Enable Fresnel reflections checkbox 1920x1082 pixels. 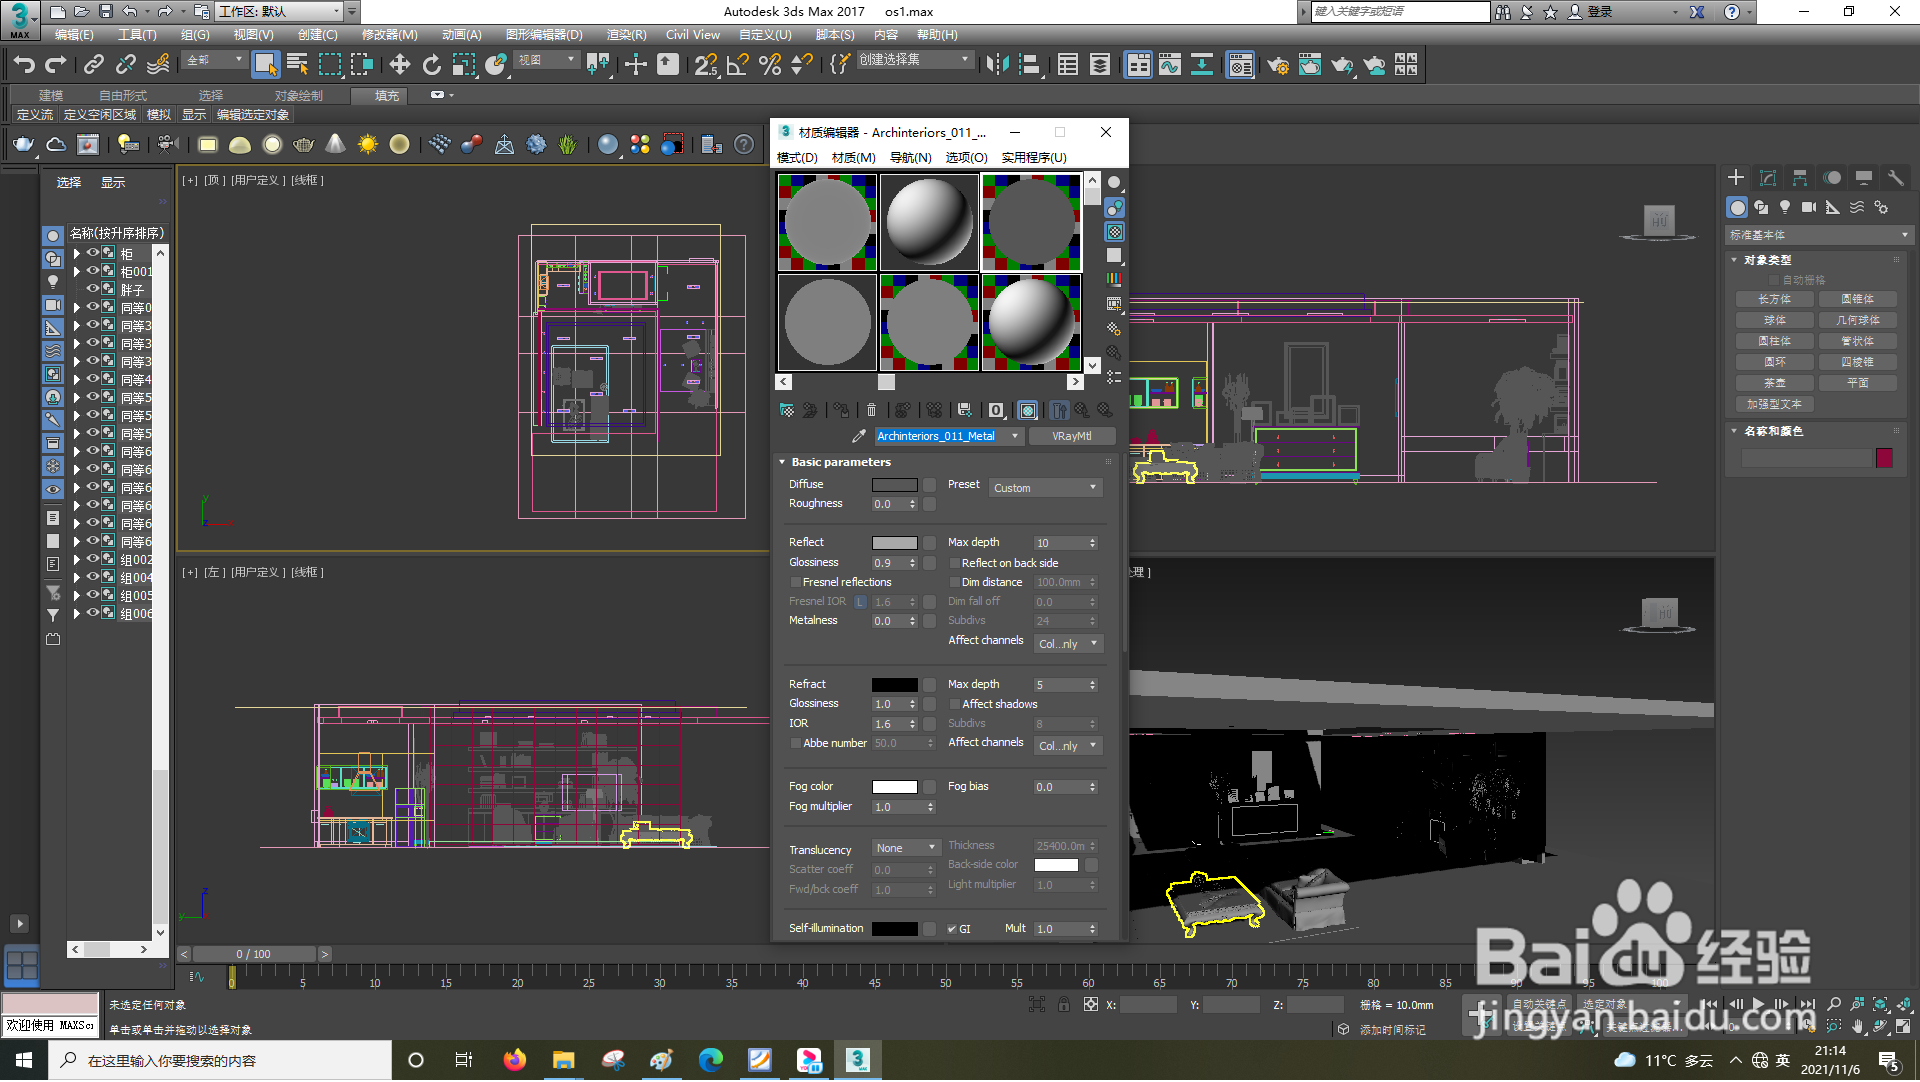[x=796, y=582]
